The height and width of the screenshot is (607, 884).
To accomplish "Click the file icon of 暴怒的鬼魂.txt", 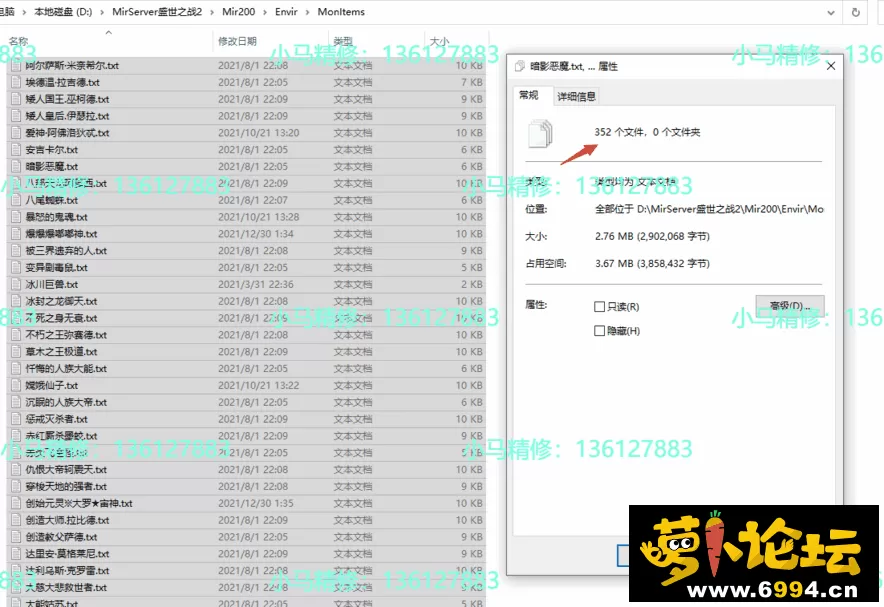I will tap(16, 218).
